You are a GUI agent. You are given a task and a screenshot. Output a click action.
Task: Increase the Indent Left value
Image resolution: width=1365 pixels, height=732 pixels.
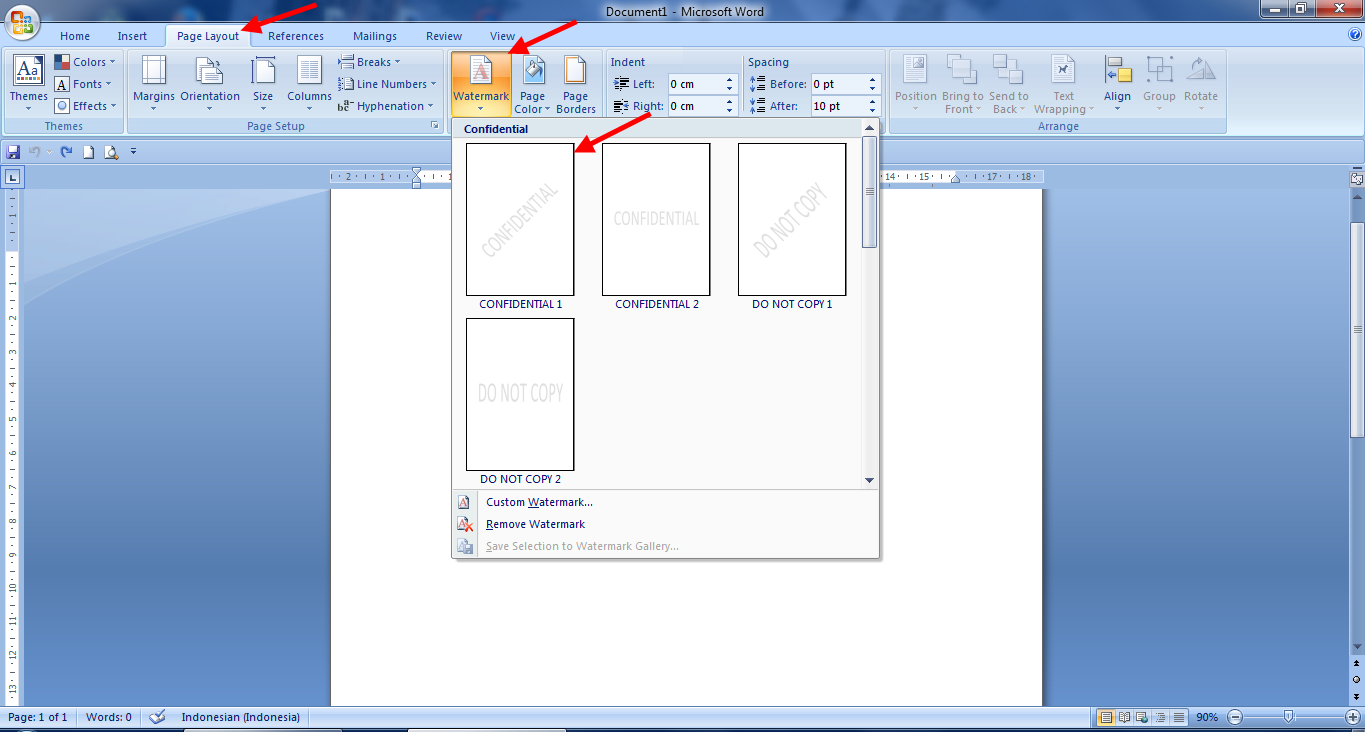point(730,80)
